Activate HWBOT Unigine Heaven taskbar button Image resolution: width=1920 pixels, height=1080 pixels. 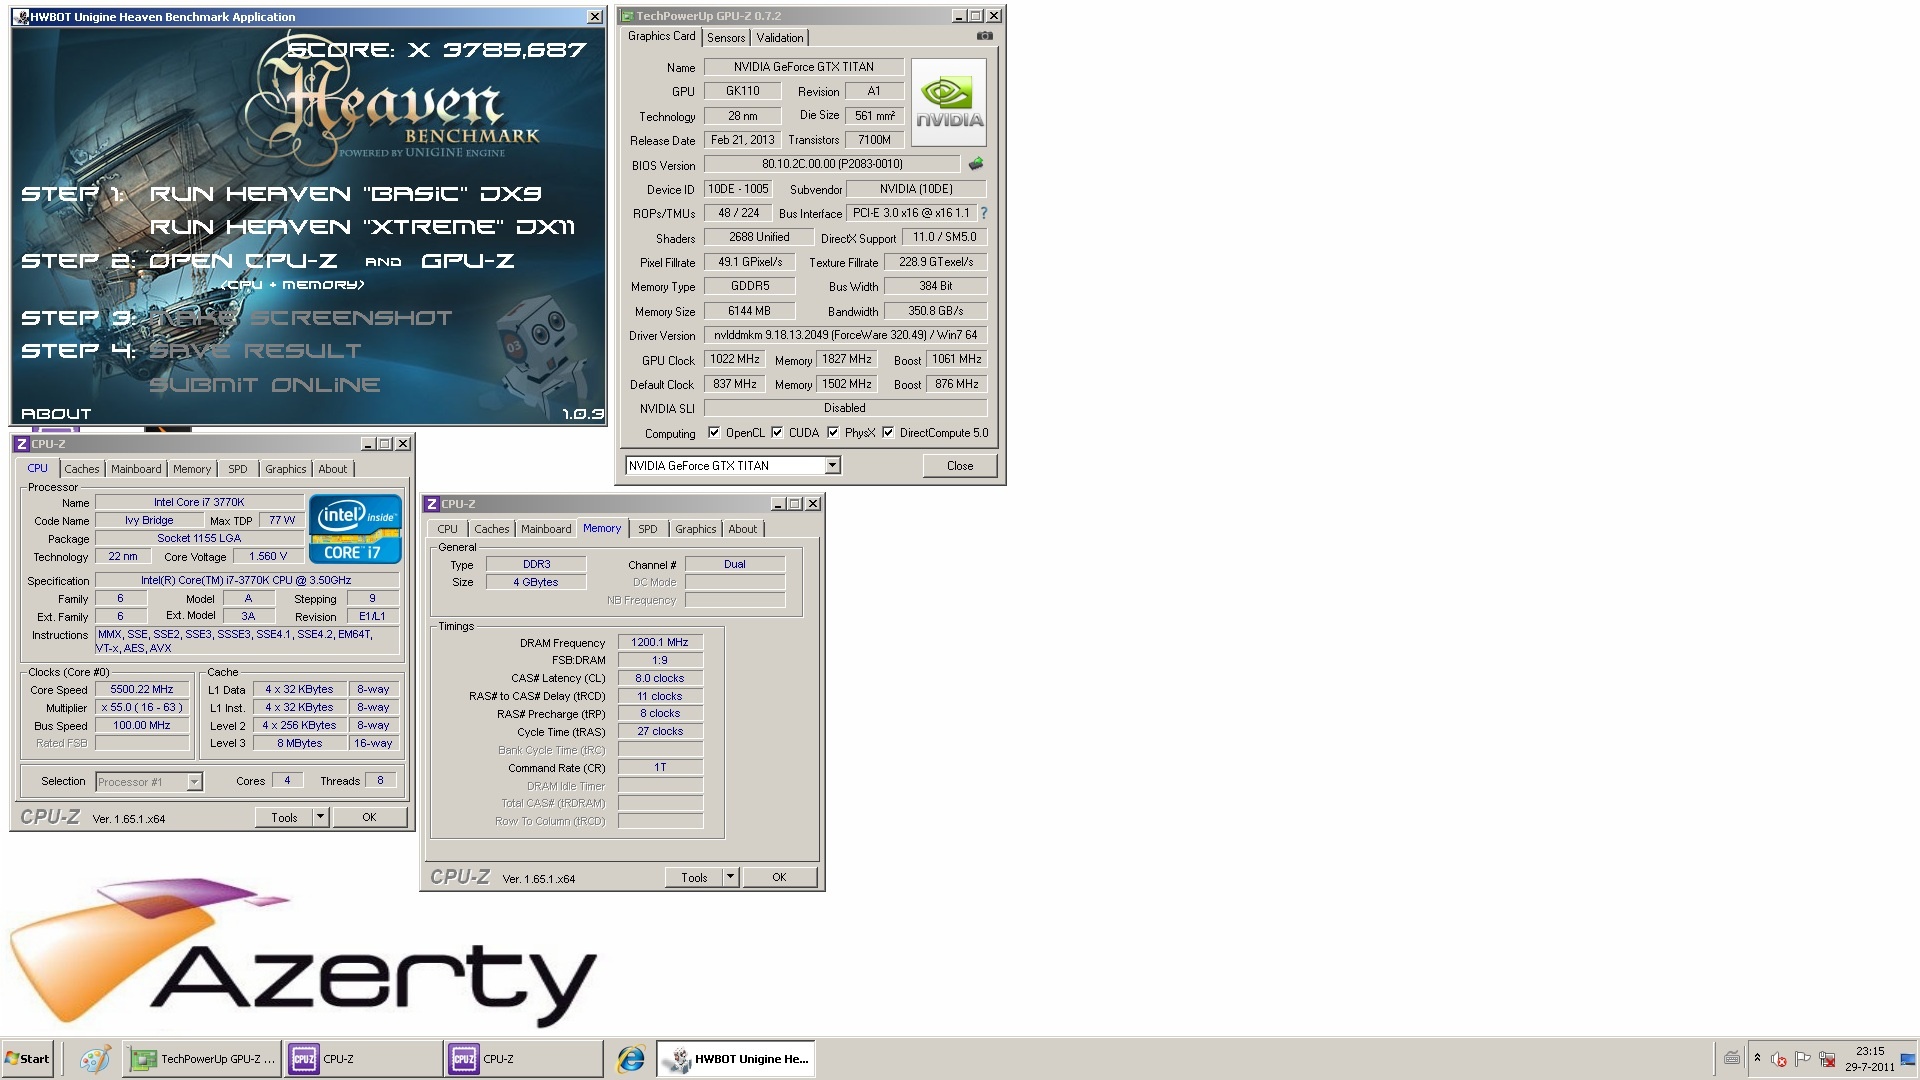coord(736,1059)
